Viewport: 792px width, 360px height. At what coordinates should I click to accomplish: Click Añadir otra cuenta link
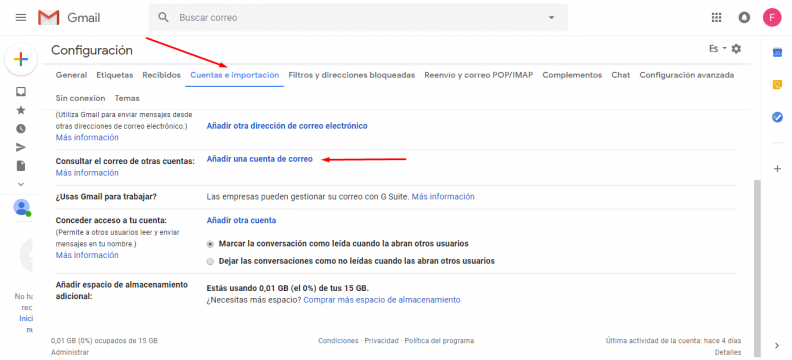click(241, 221)
